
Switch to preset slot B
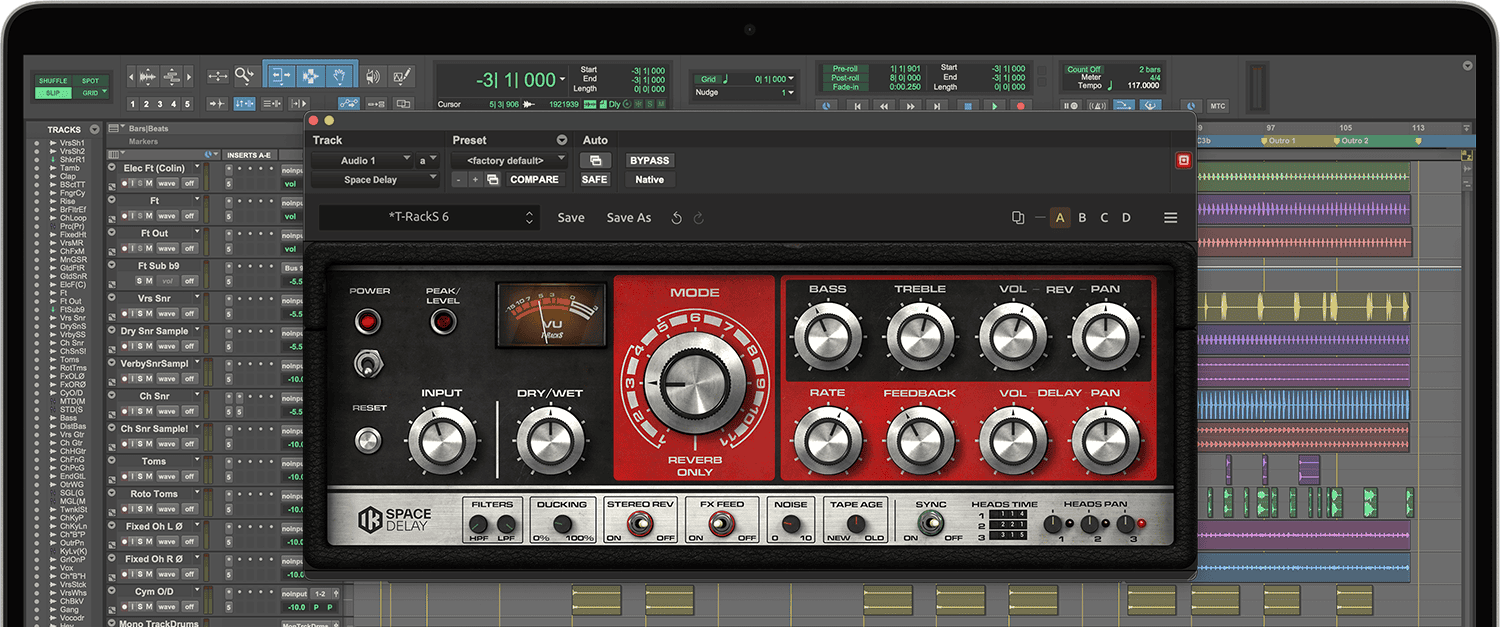pos(1082,218)
